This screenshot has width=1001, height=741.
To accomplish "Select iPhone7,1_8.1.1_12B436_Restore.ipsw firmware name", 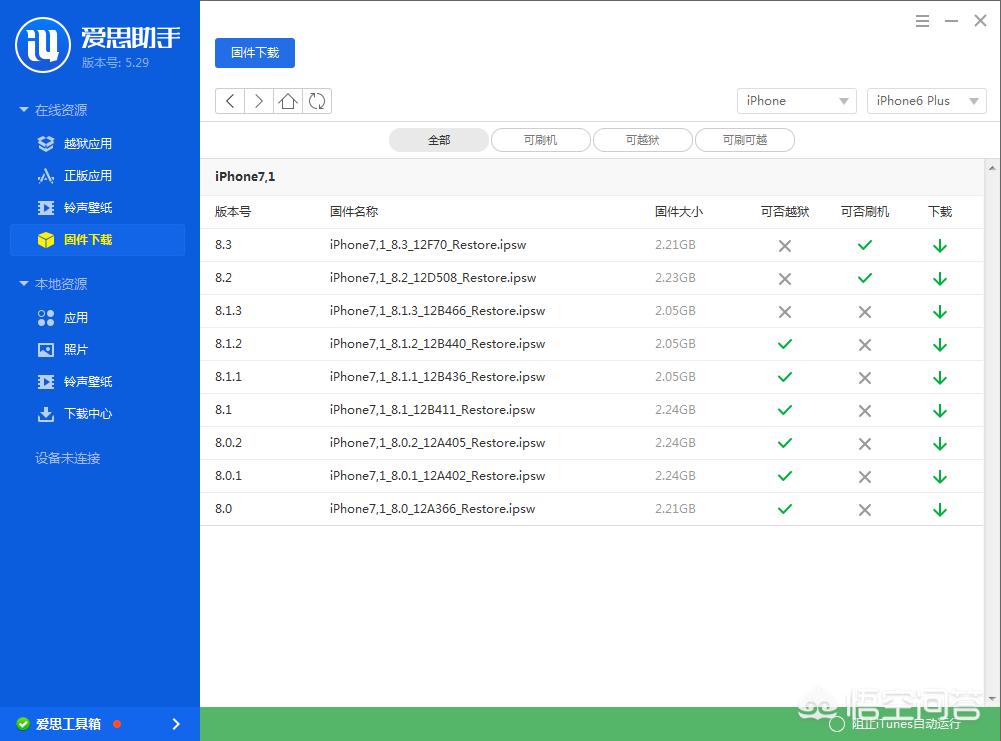I will tap(437, 377).
